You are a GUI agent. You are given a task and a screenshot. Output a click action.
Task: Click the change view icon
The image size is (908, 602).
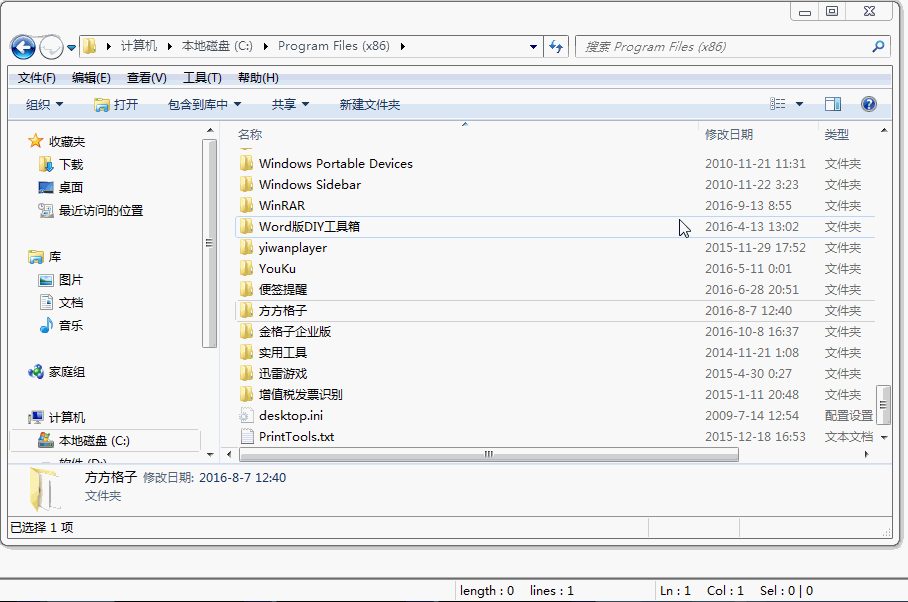(x=778, y=104)
